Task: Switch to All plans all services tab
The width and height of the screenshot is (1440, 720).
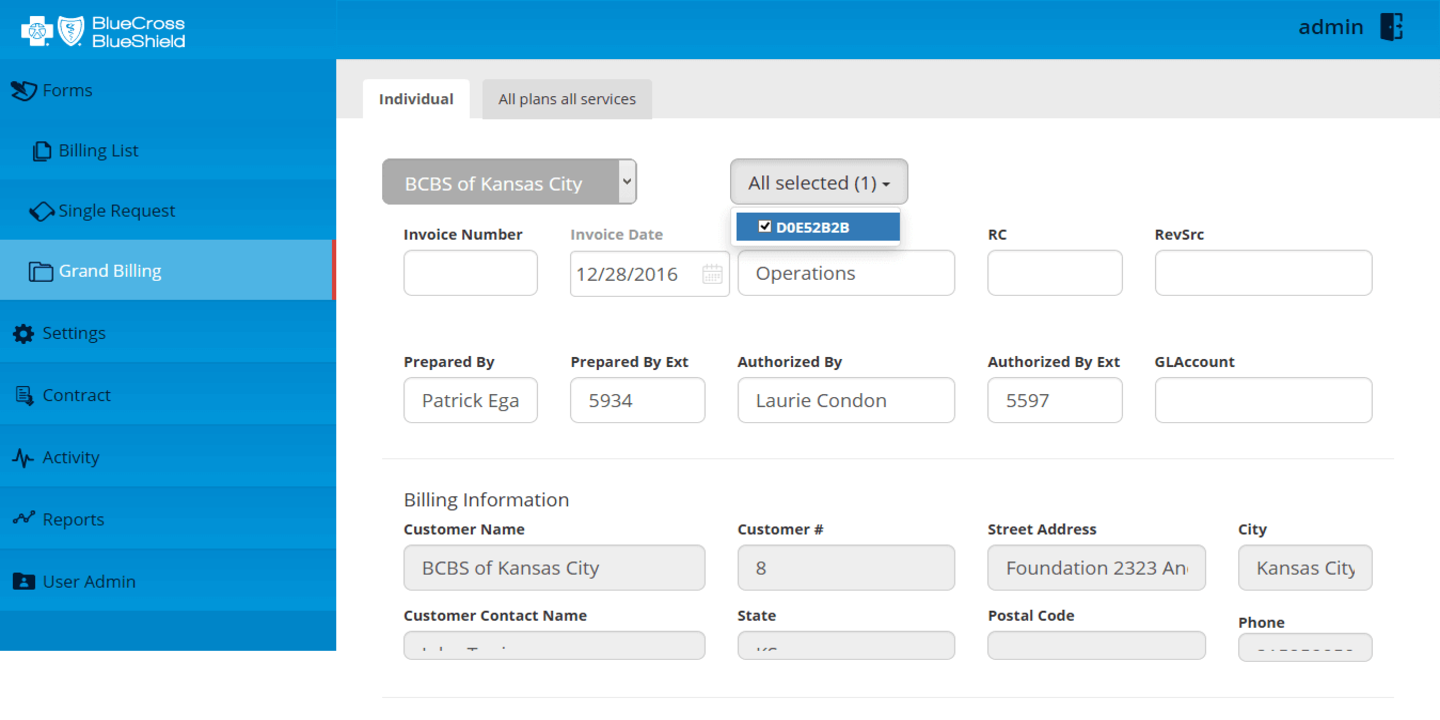Action: pyautogui.click(x=567, y=99)
